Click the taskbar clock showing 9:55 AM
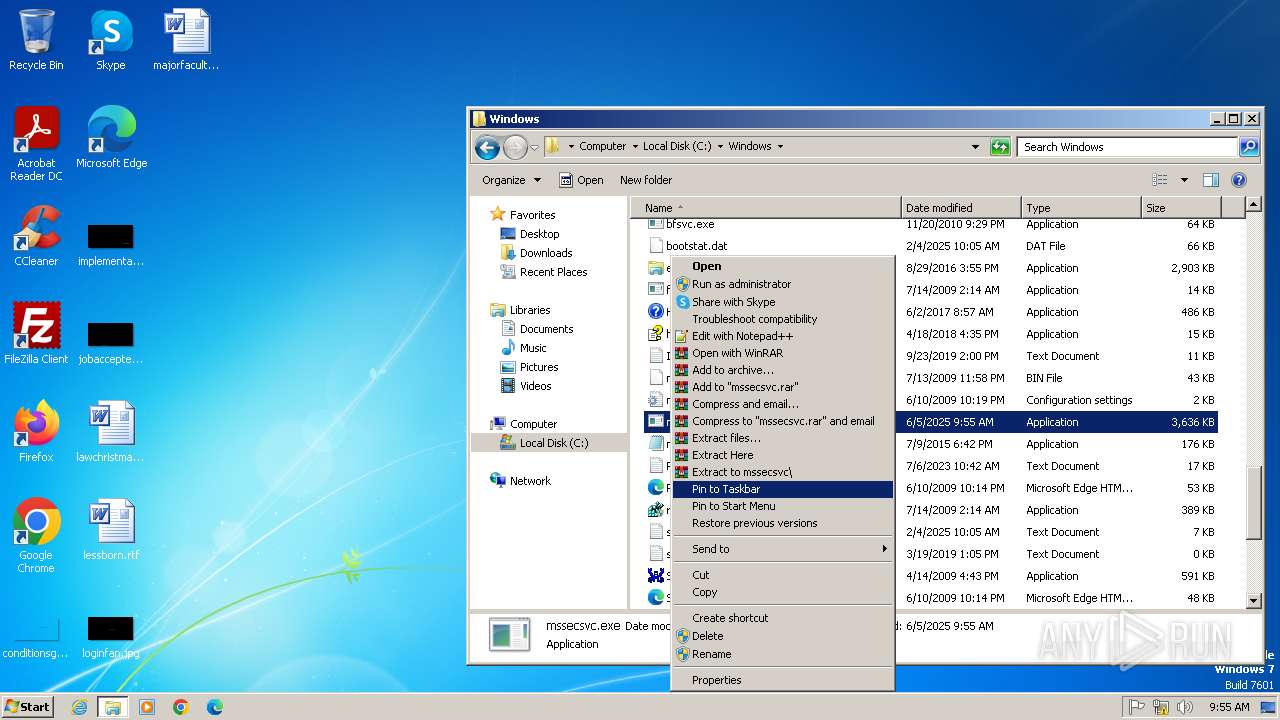Viewport: 1280px width, 720px height. point(1229,707)
